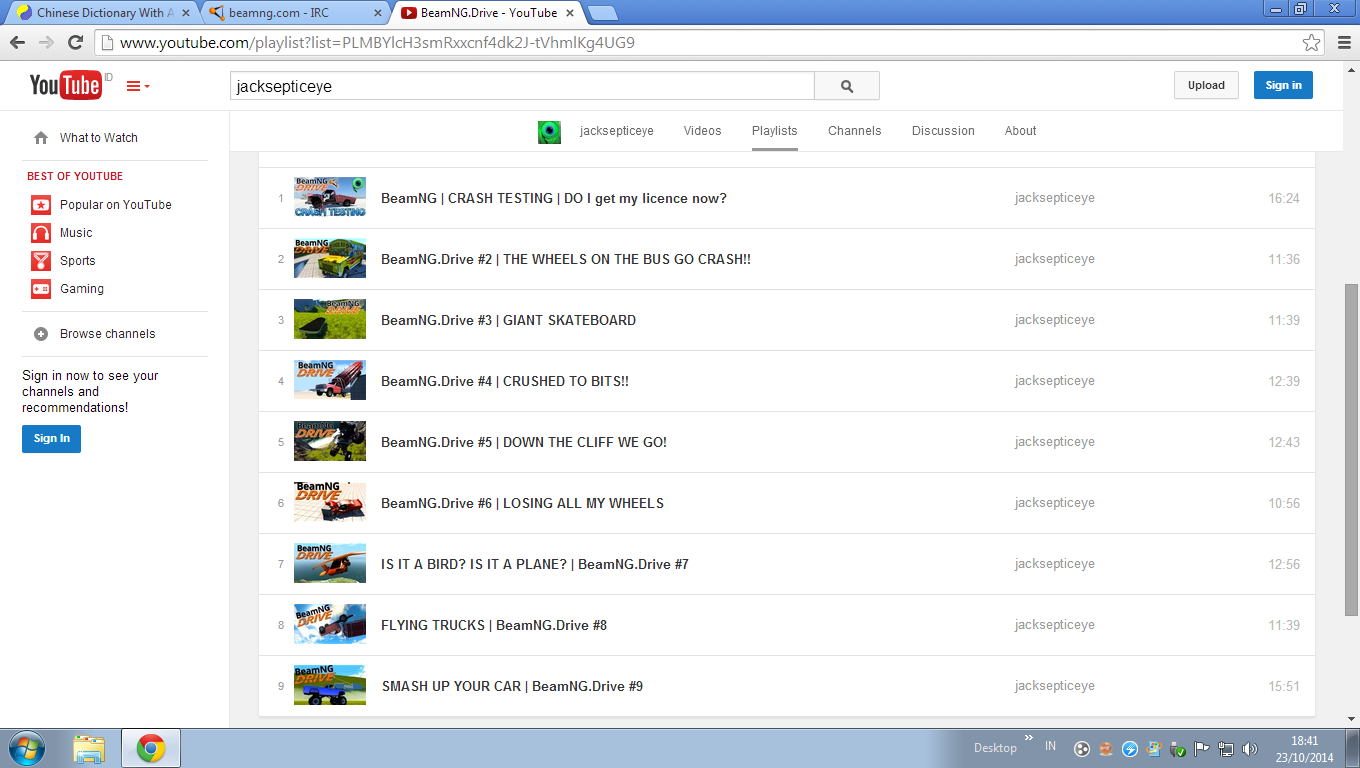1360x768 pixels.
Task: Click the browser address bar
Action: (709, 43)
